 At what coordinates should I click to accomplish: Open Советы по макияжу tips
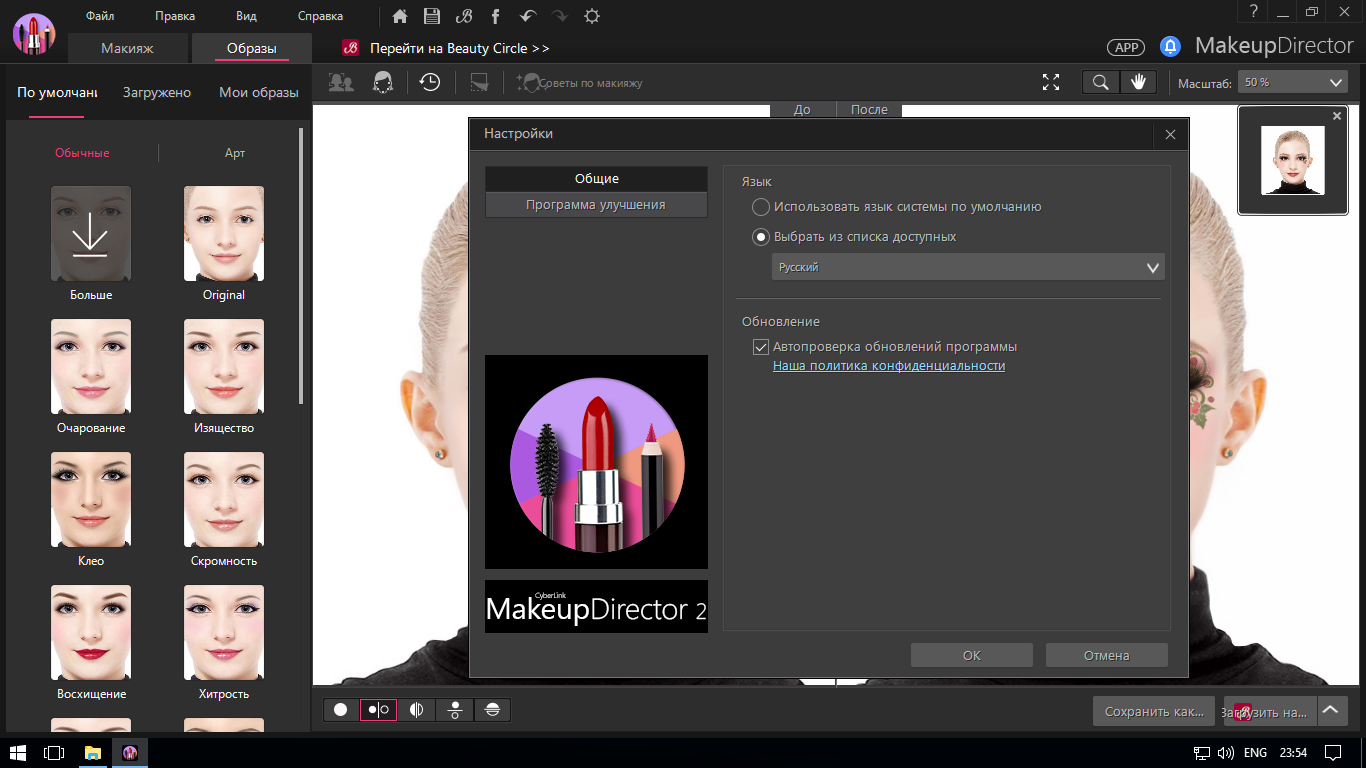[x=580, y=83]
